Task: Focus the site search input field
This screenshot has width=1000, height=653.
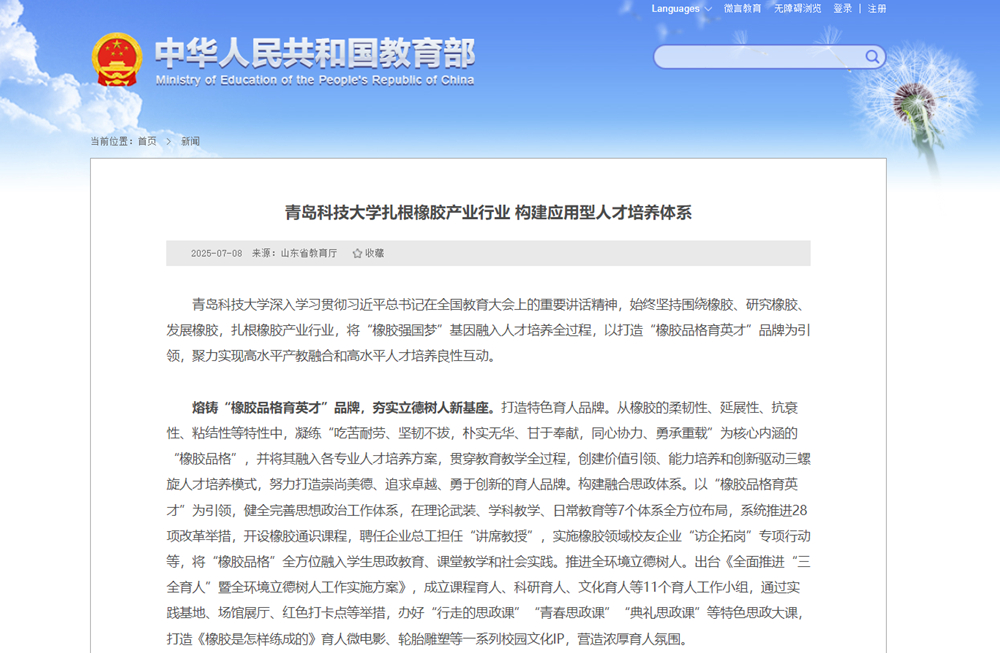Action: (760, 56)
